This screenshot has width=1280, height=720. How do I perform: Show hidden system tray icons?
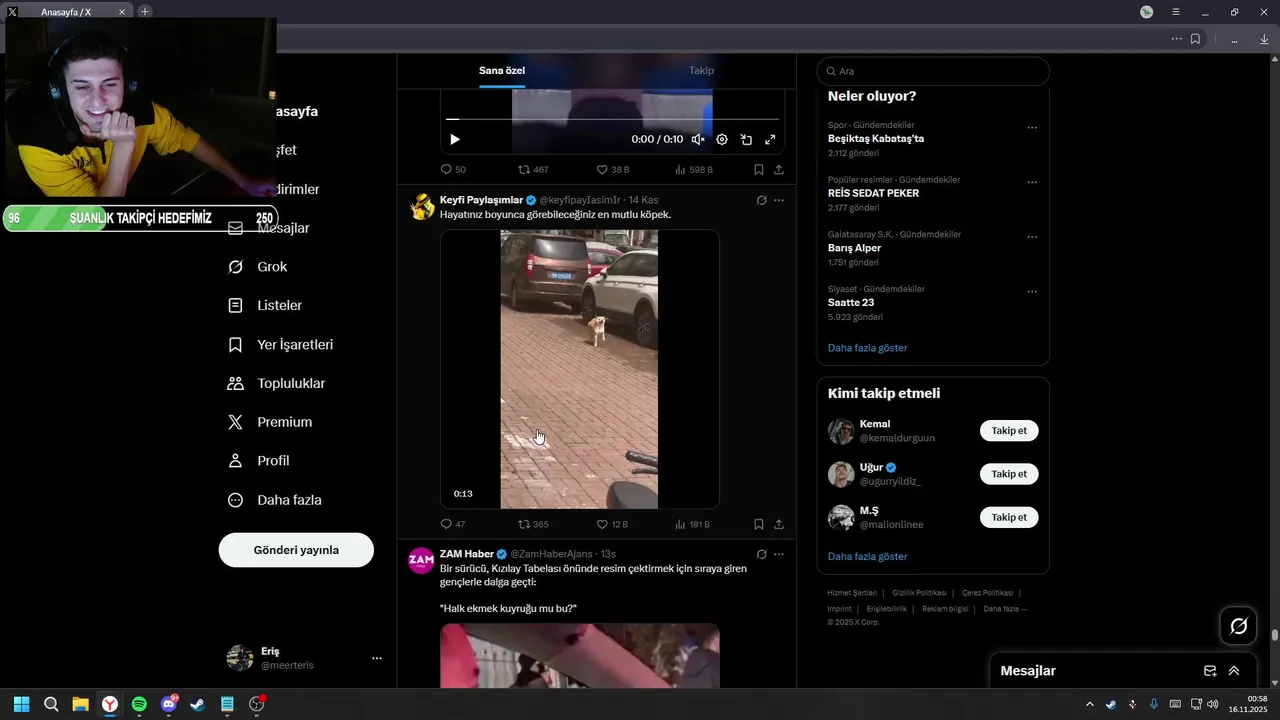pos(1090,704)
